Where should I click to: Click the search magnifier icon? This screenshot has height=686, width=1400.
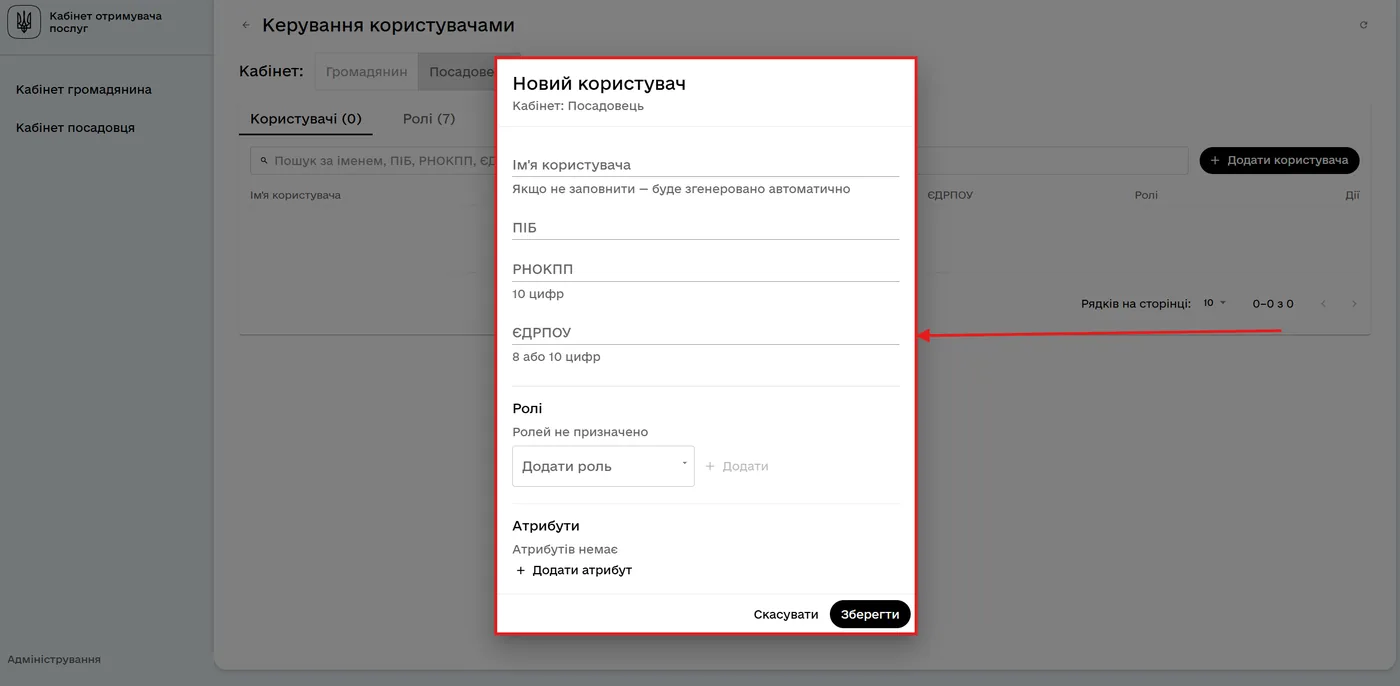pyautogui.click(x=264, y=160)
